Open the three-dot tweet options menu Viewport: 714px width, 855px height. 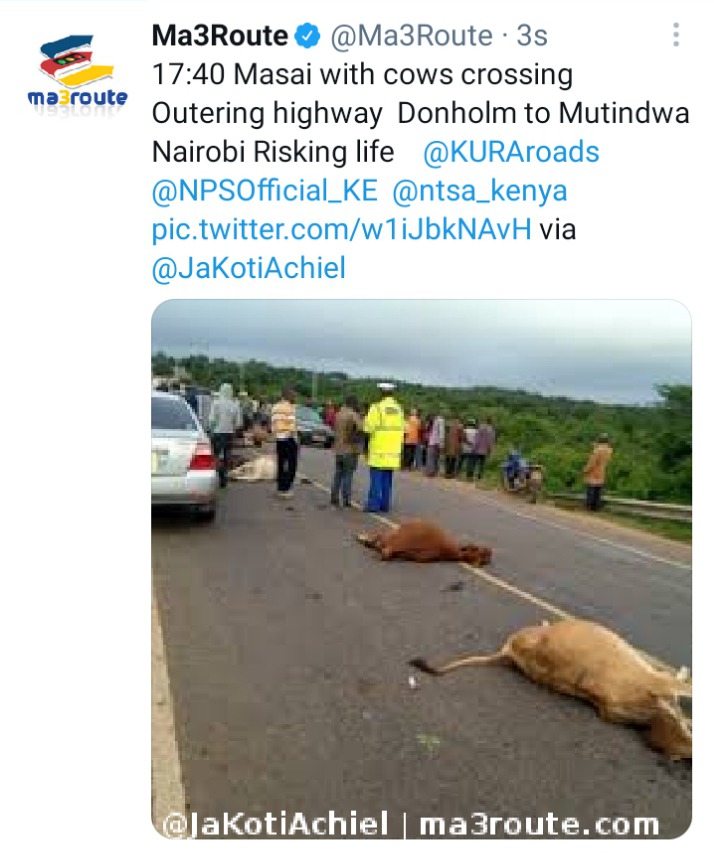[x=676, y=35]
